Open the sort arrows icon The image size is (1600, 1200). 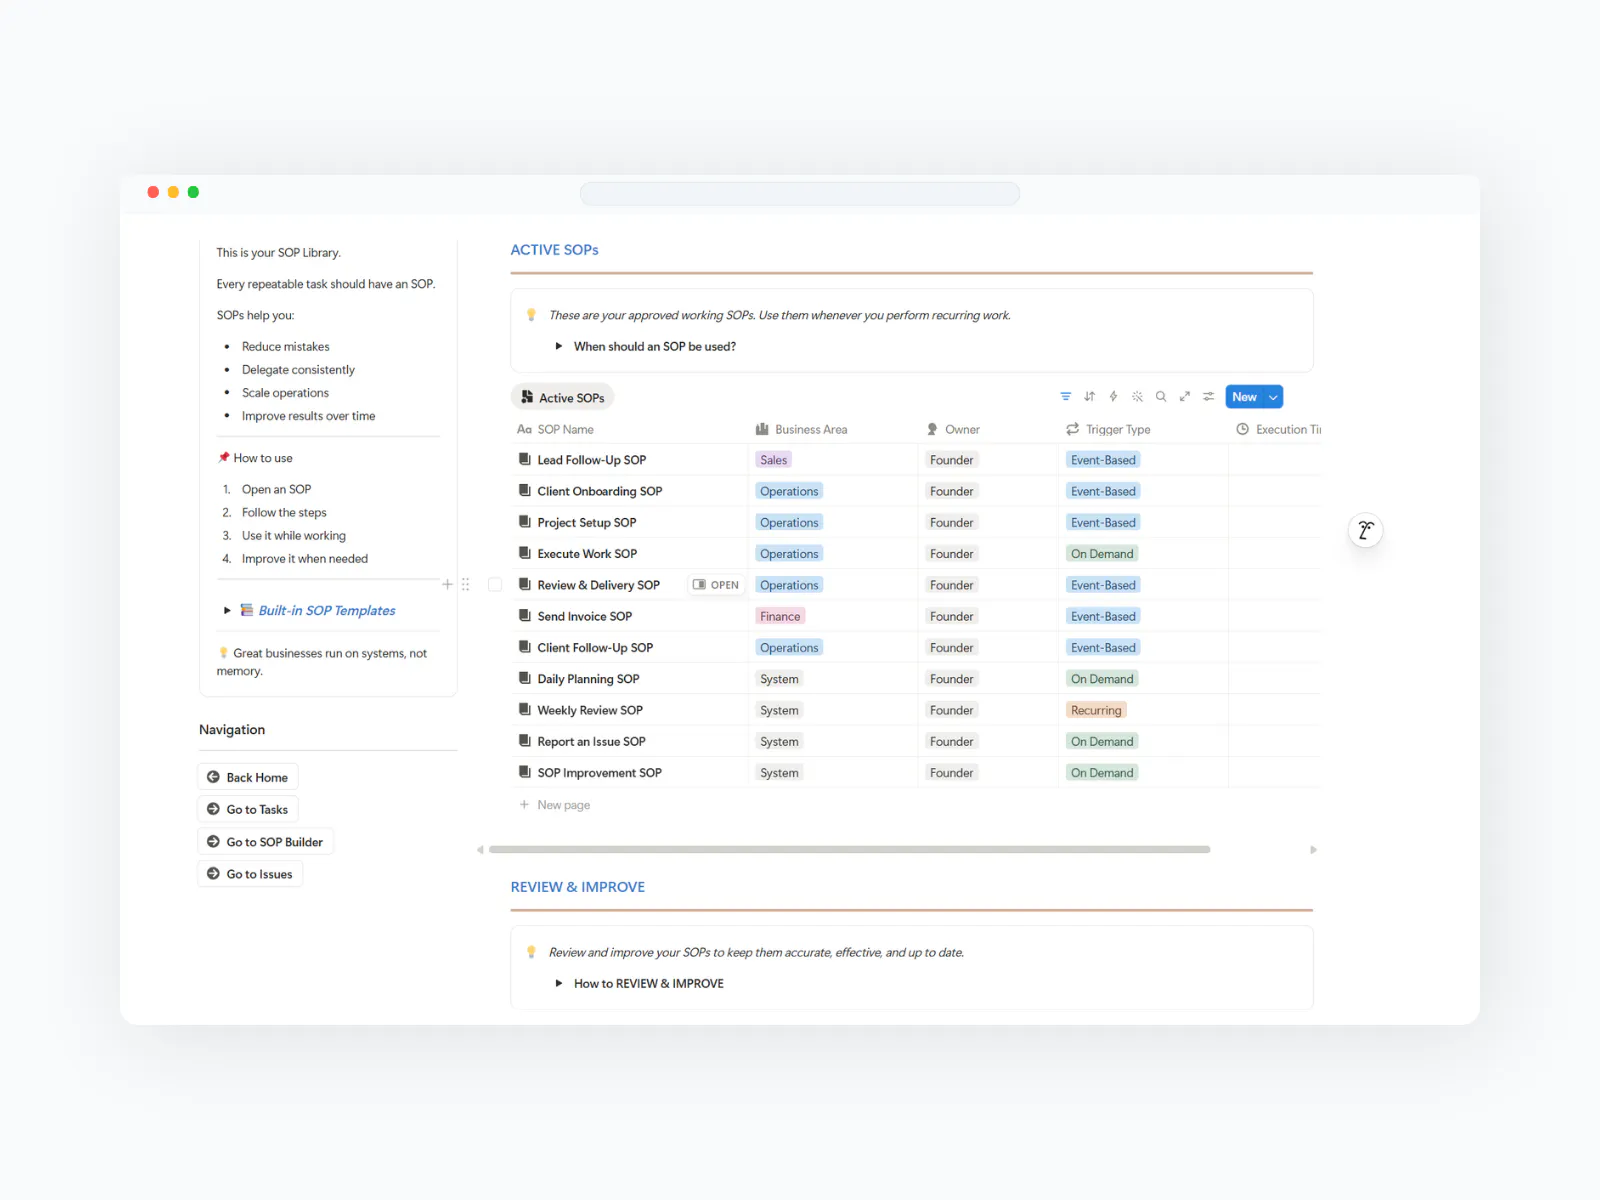(1089, 397)
